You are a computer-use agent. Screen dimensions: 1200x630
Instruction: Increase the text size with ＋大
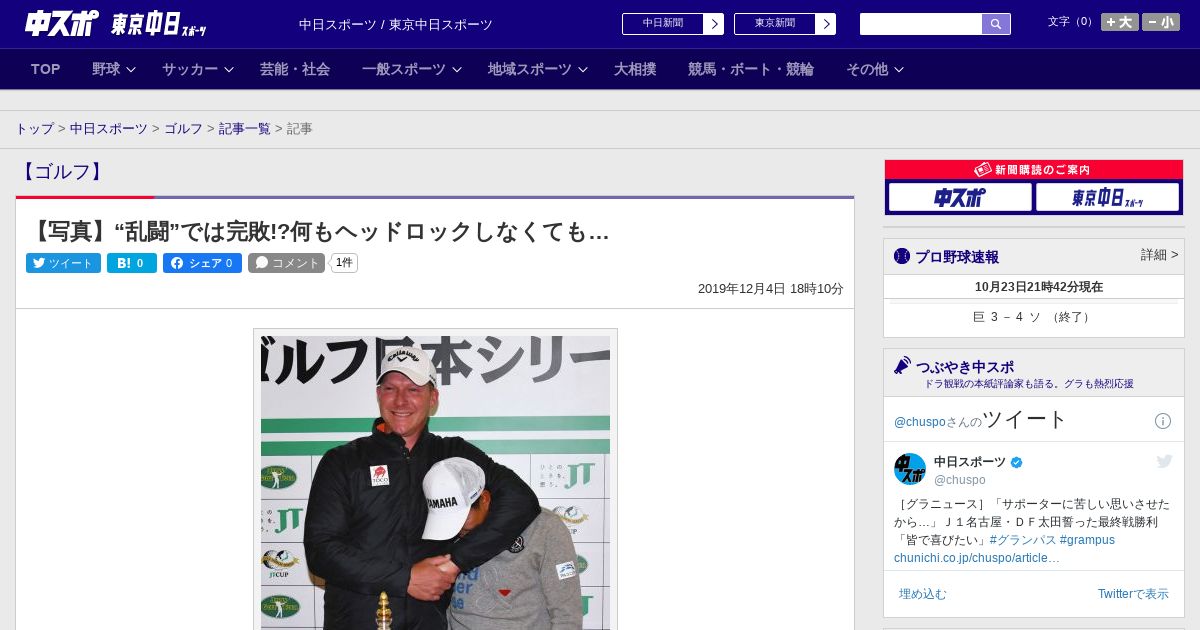point(1120,22)
